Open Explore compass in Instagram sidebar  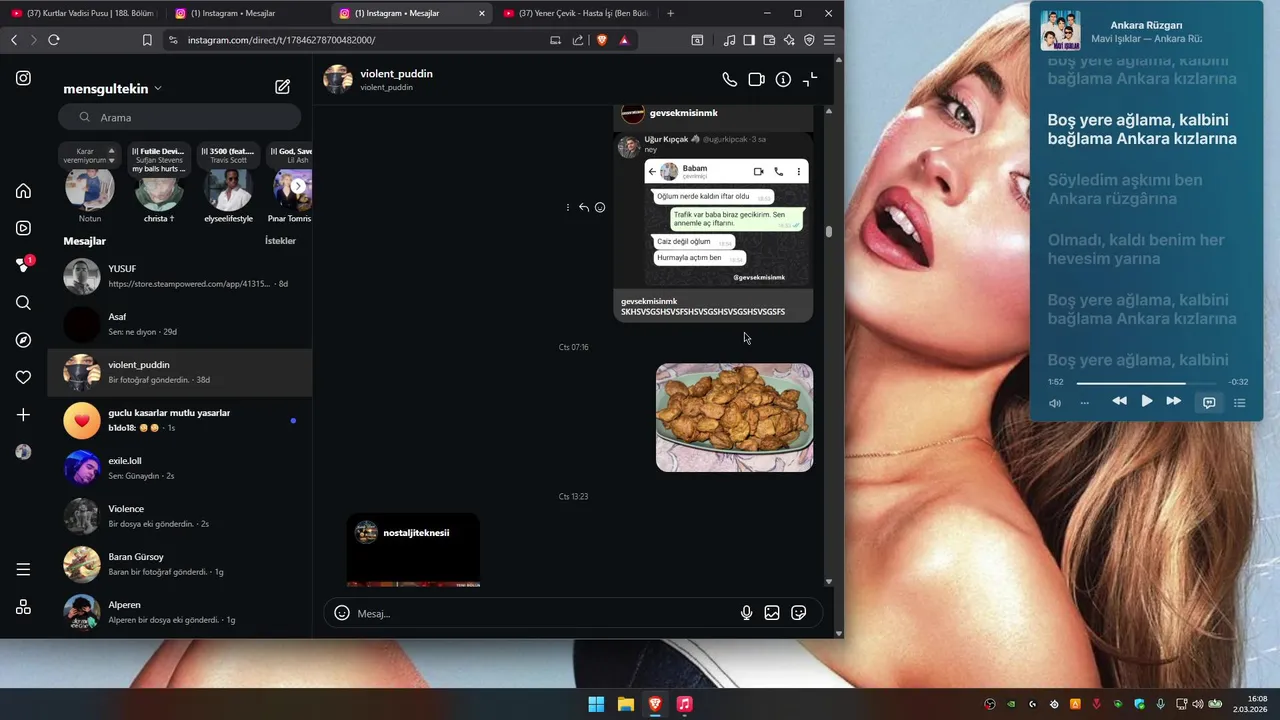click(x=23, y=340)
